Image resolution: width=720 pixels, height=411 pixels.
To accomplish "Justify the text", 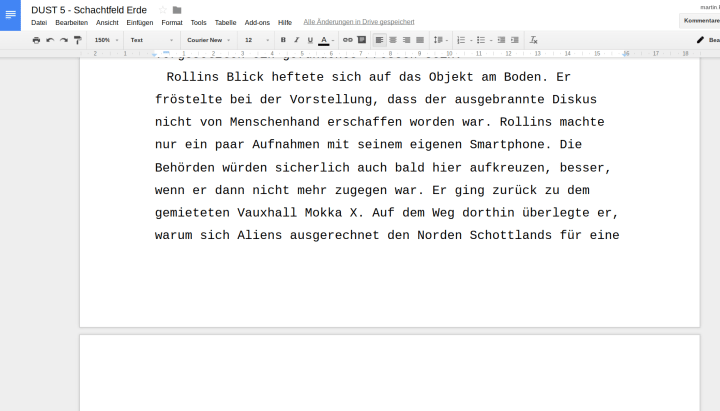I will 420,40.
